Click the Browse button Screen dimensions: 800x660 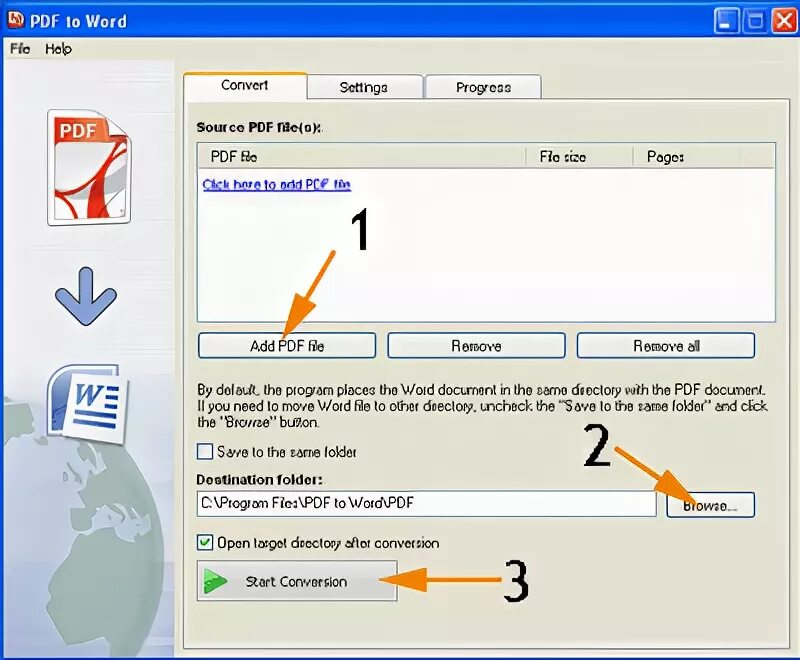[x=710, y=505]
